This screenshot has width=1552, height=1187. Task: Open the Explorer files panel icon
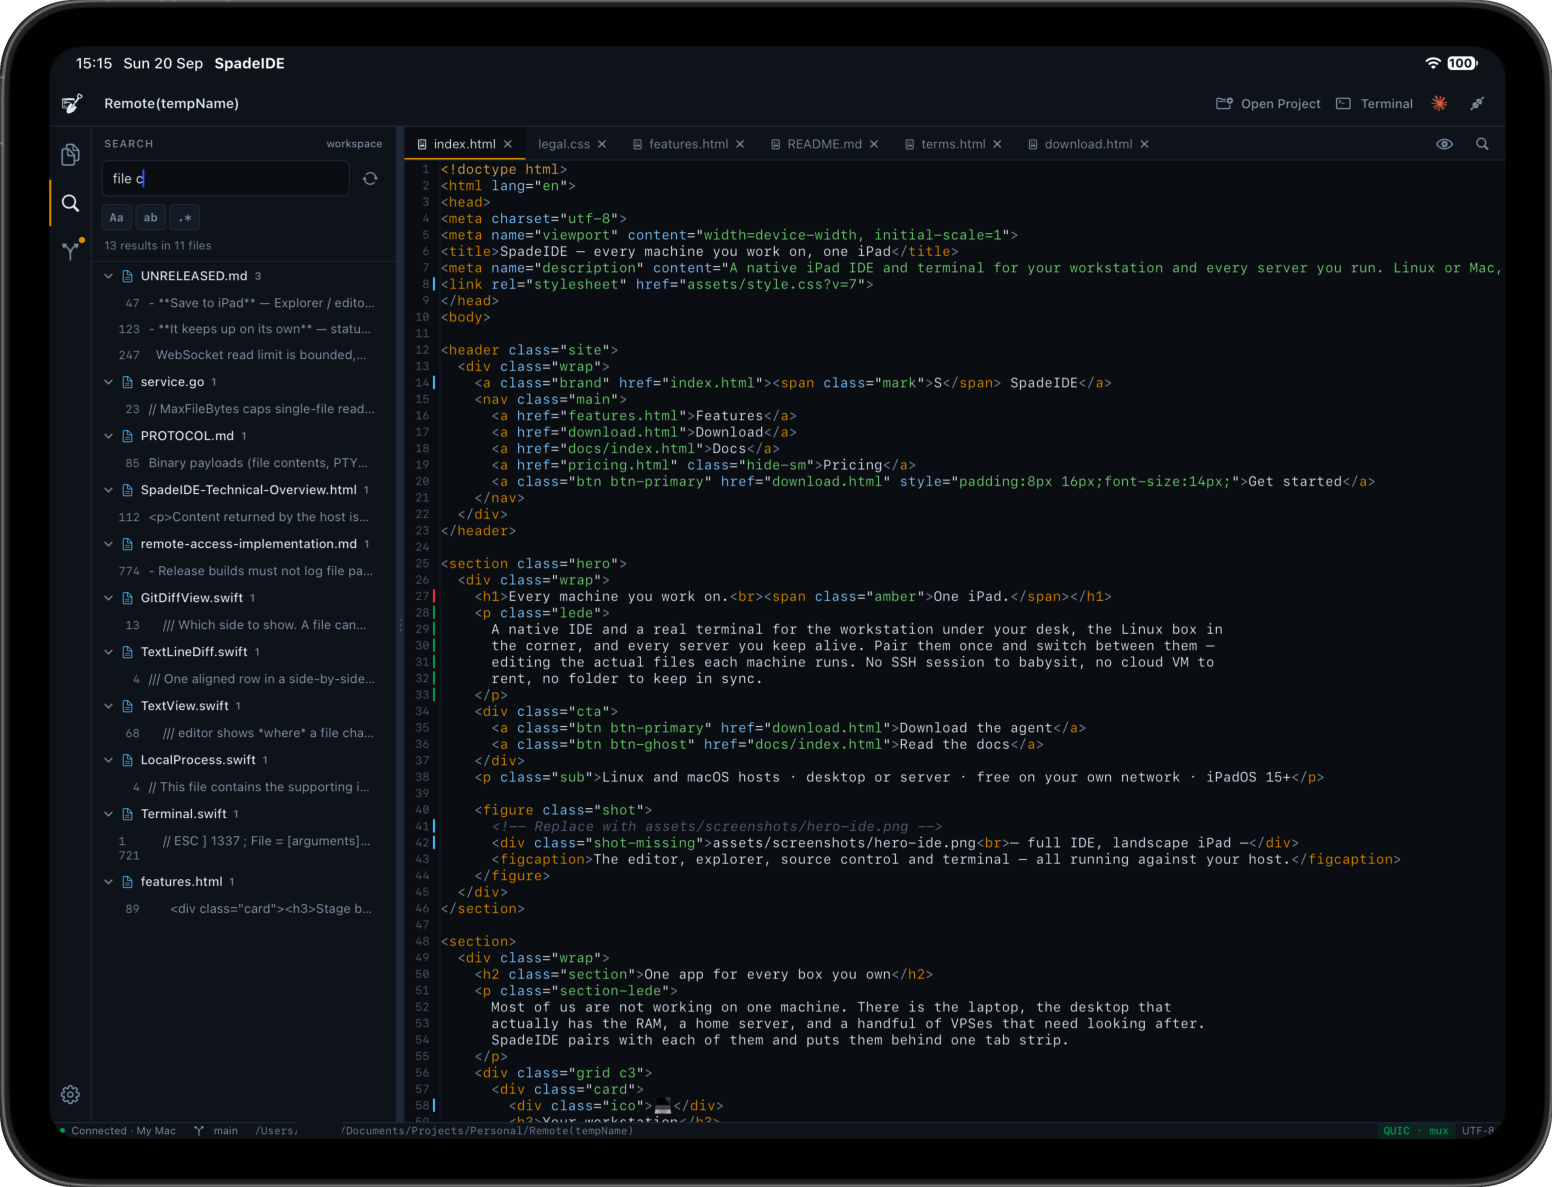coord(70,154)
